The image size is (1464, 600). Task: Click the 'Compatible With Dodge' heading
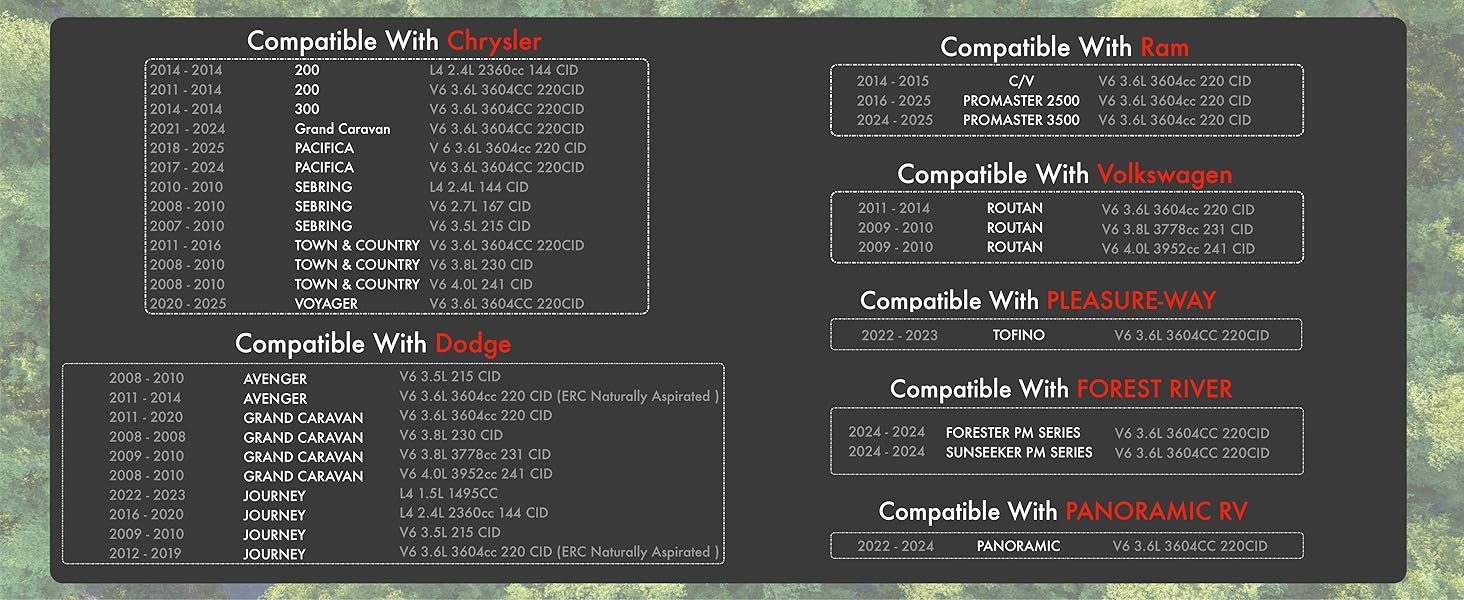click(373, 344)
